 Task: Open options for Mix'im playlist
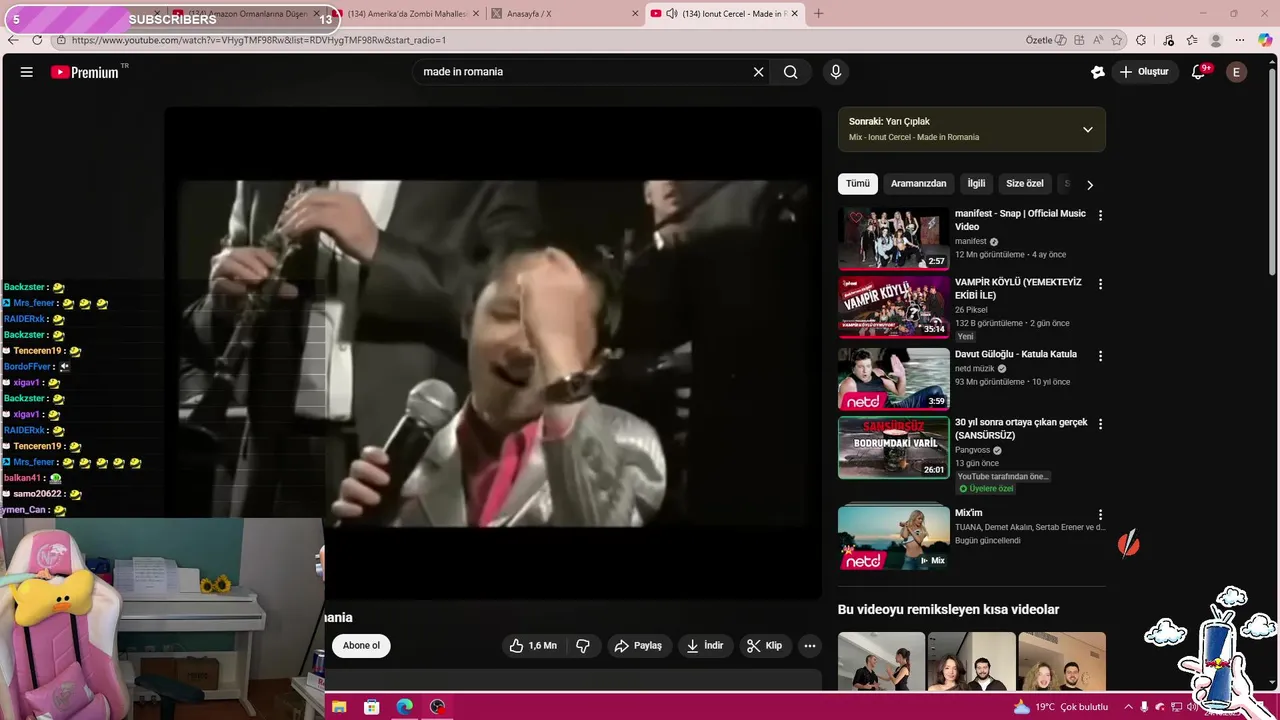[1100, 514]
